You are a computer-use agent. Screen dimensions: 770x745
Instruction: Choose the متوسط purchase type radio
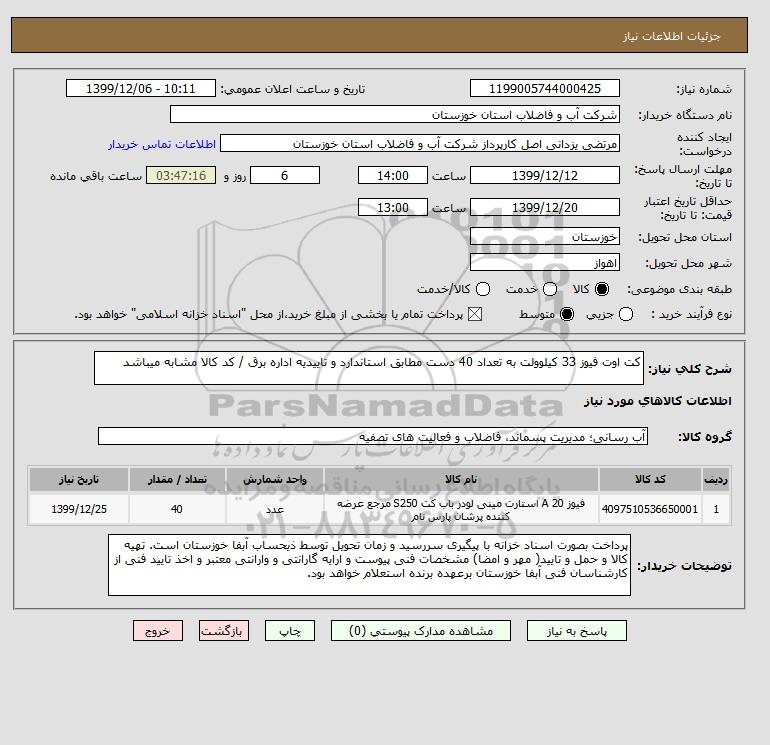567,314
